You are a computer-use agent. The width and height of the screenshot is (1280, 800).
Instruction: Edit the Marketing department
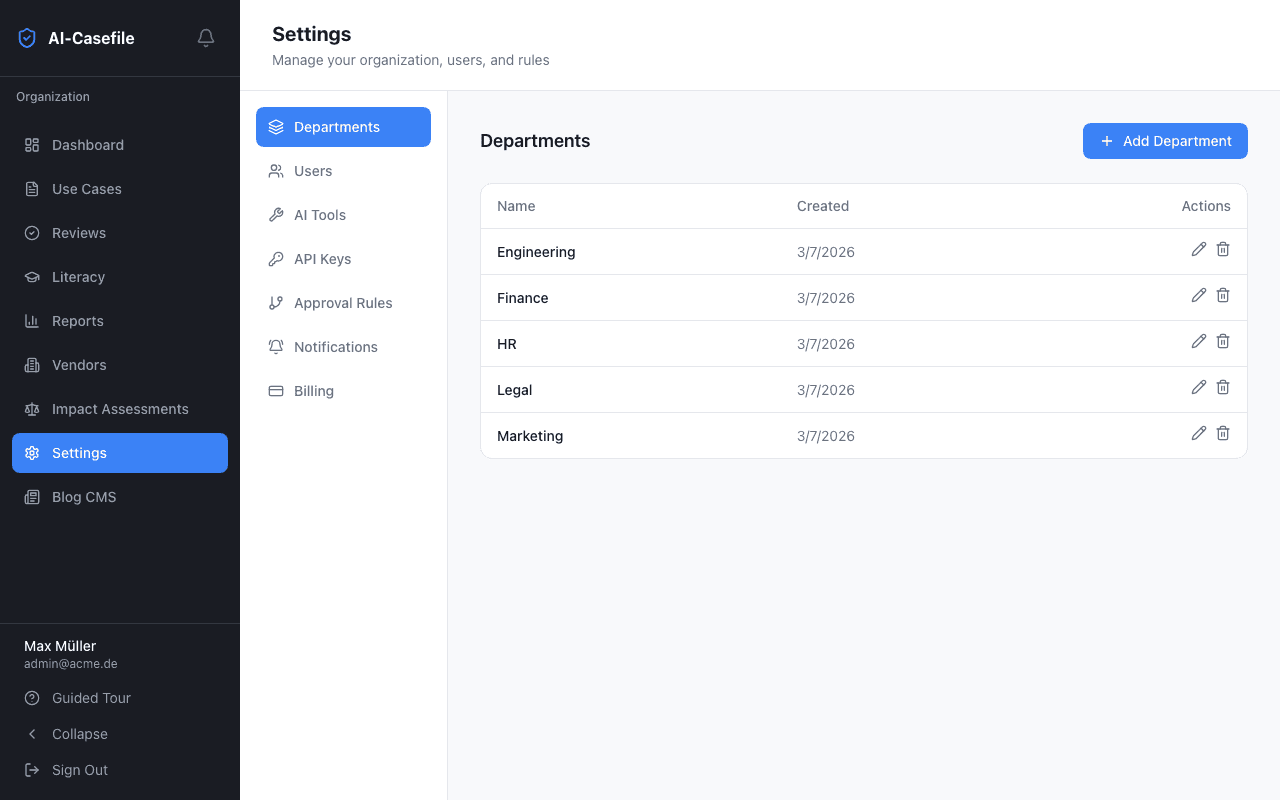1198,433
